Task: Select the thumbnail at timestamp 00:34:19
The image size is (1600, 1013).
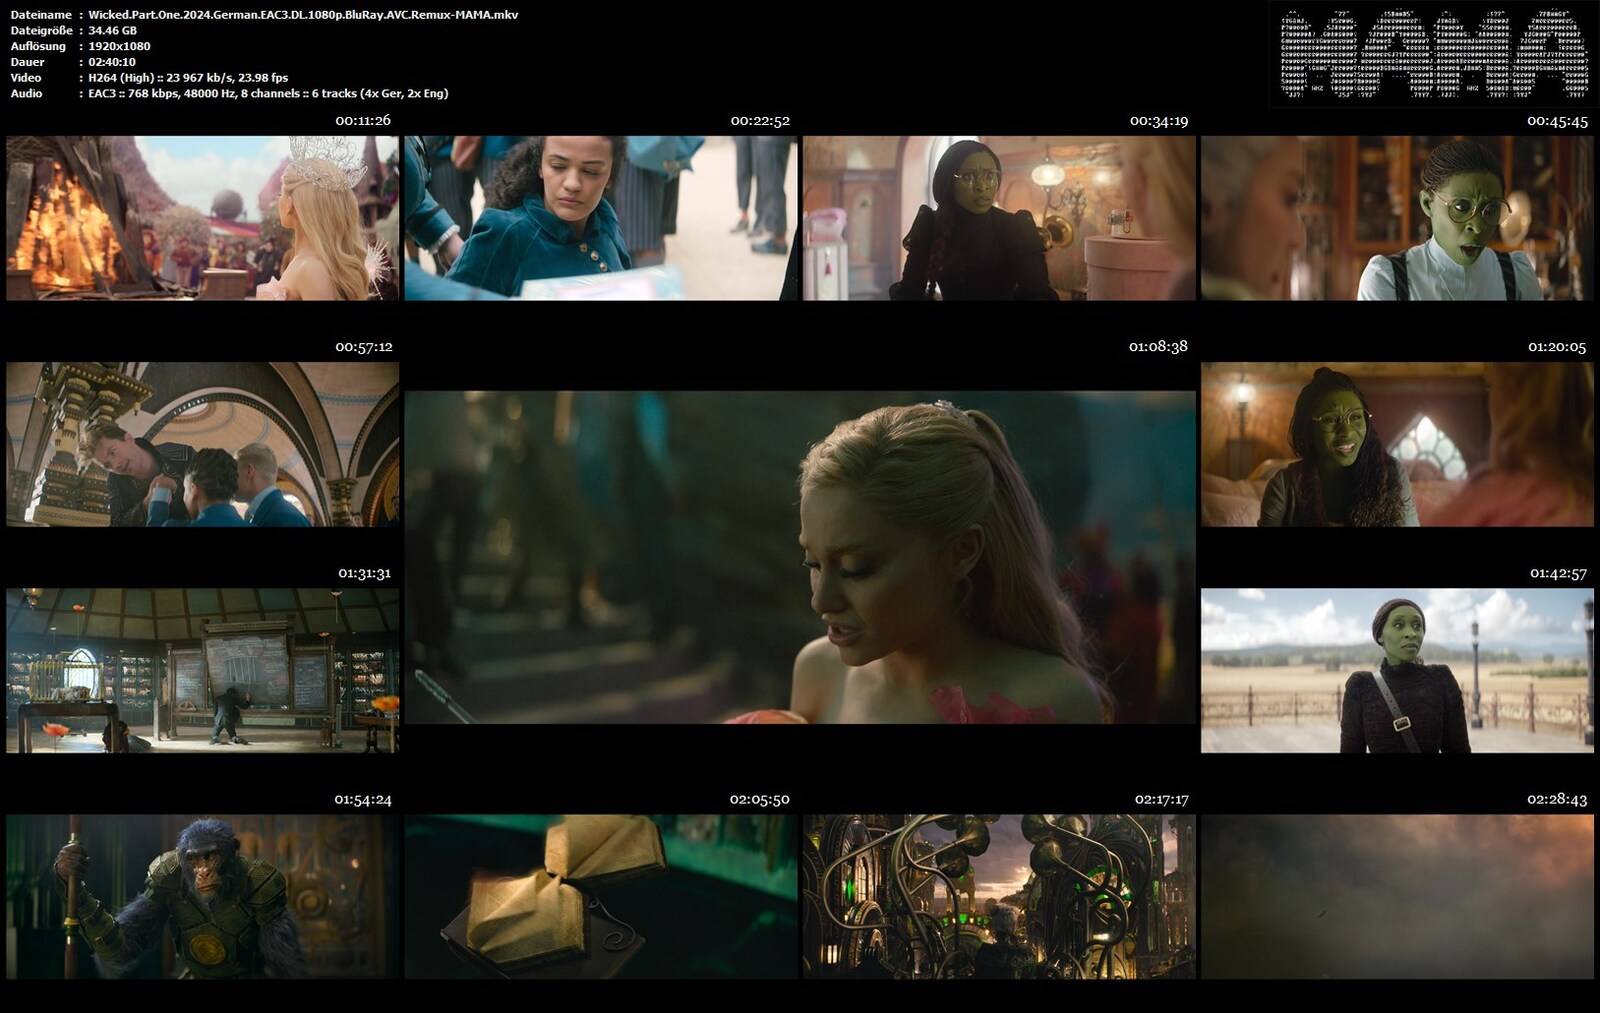Action: click(x=999, y=218)
